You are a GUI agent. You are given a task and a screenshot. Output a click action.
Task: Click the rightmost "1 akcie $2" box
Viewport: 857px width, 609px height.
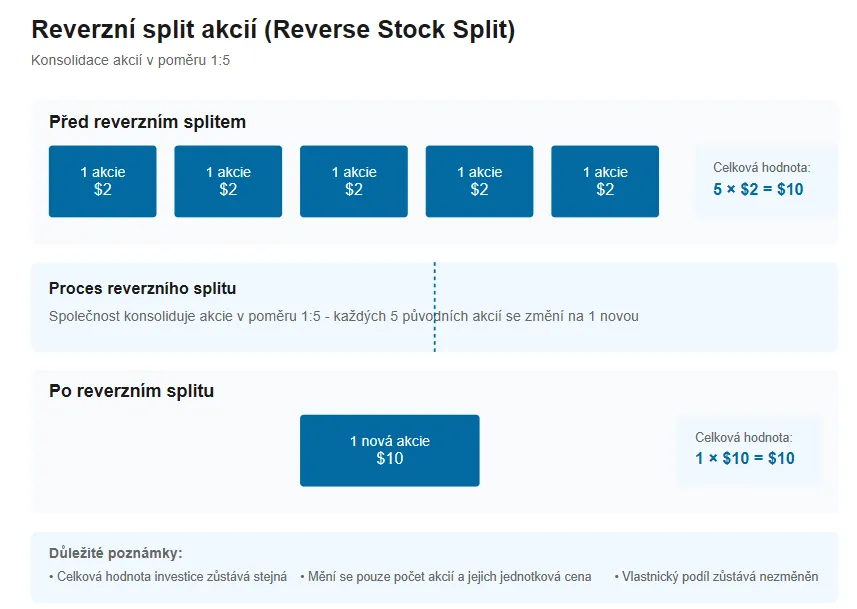[605, 181]
